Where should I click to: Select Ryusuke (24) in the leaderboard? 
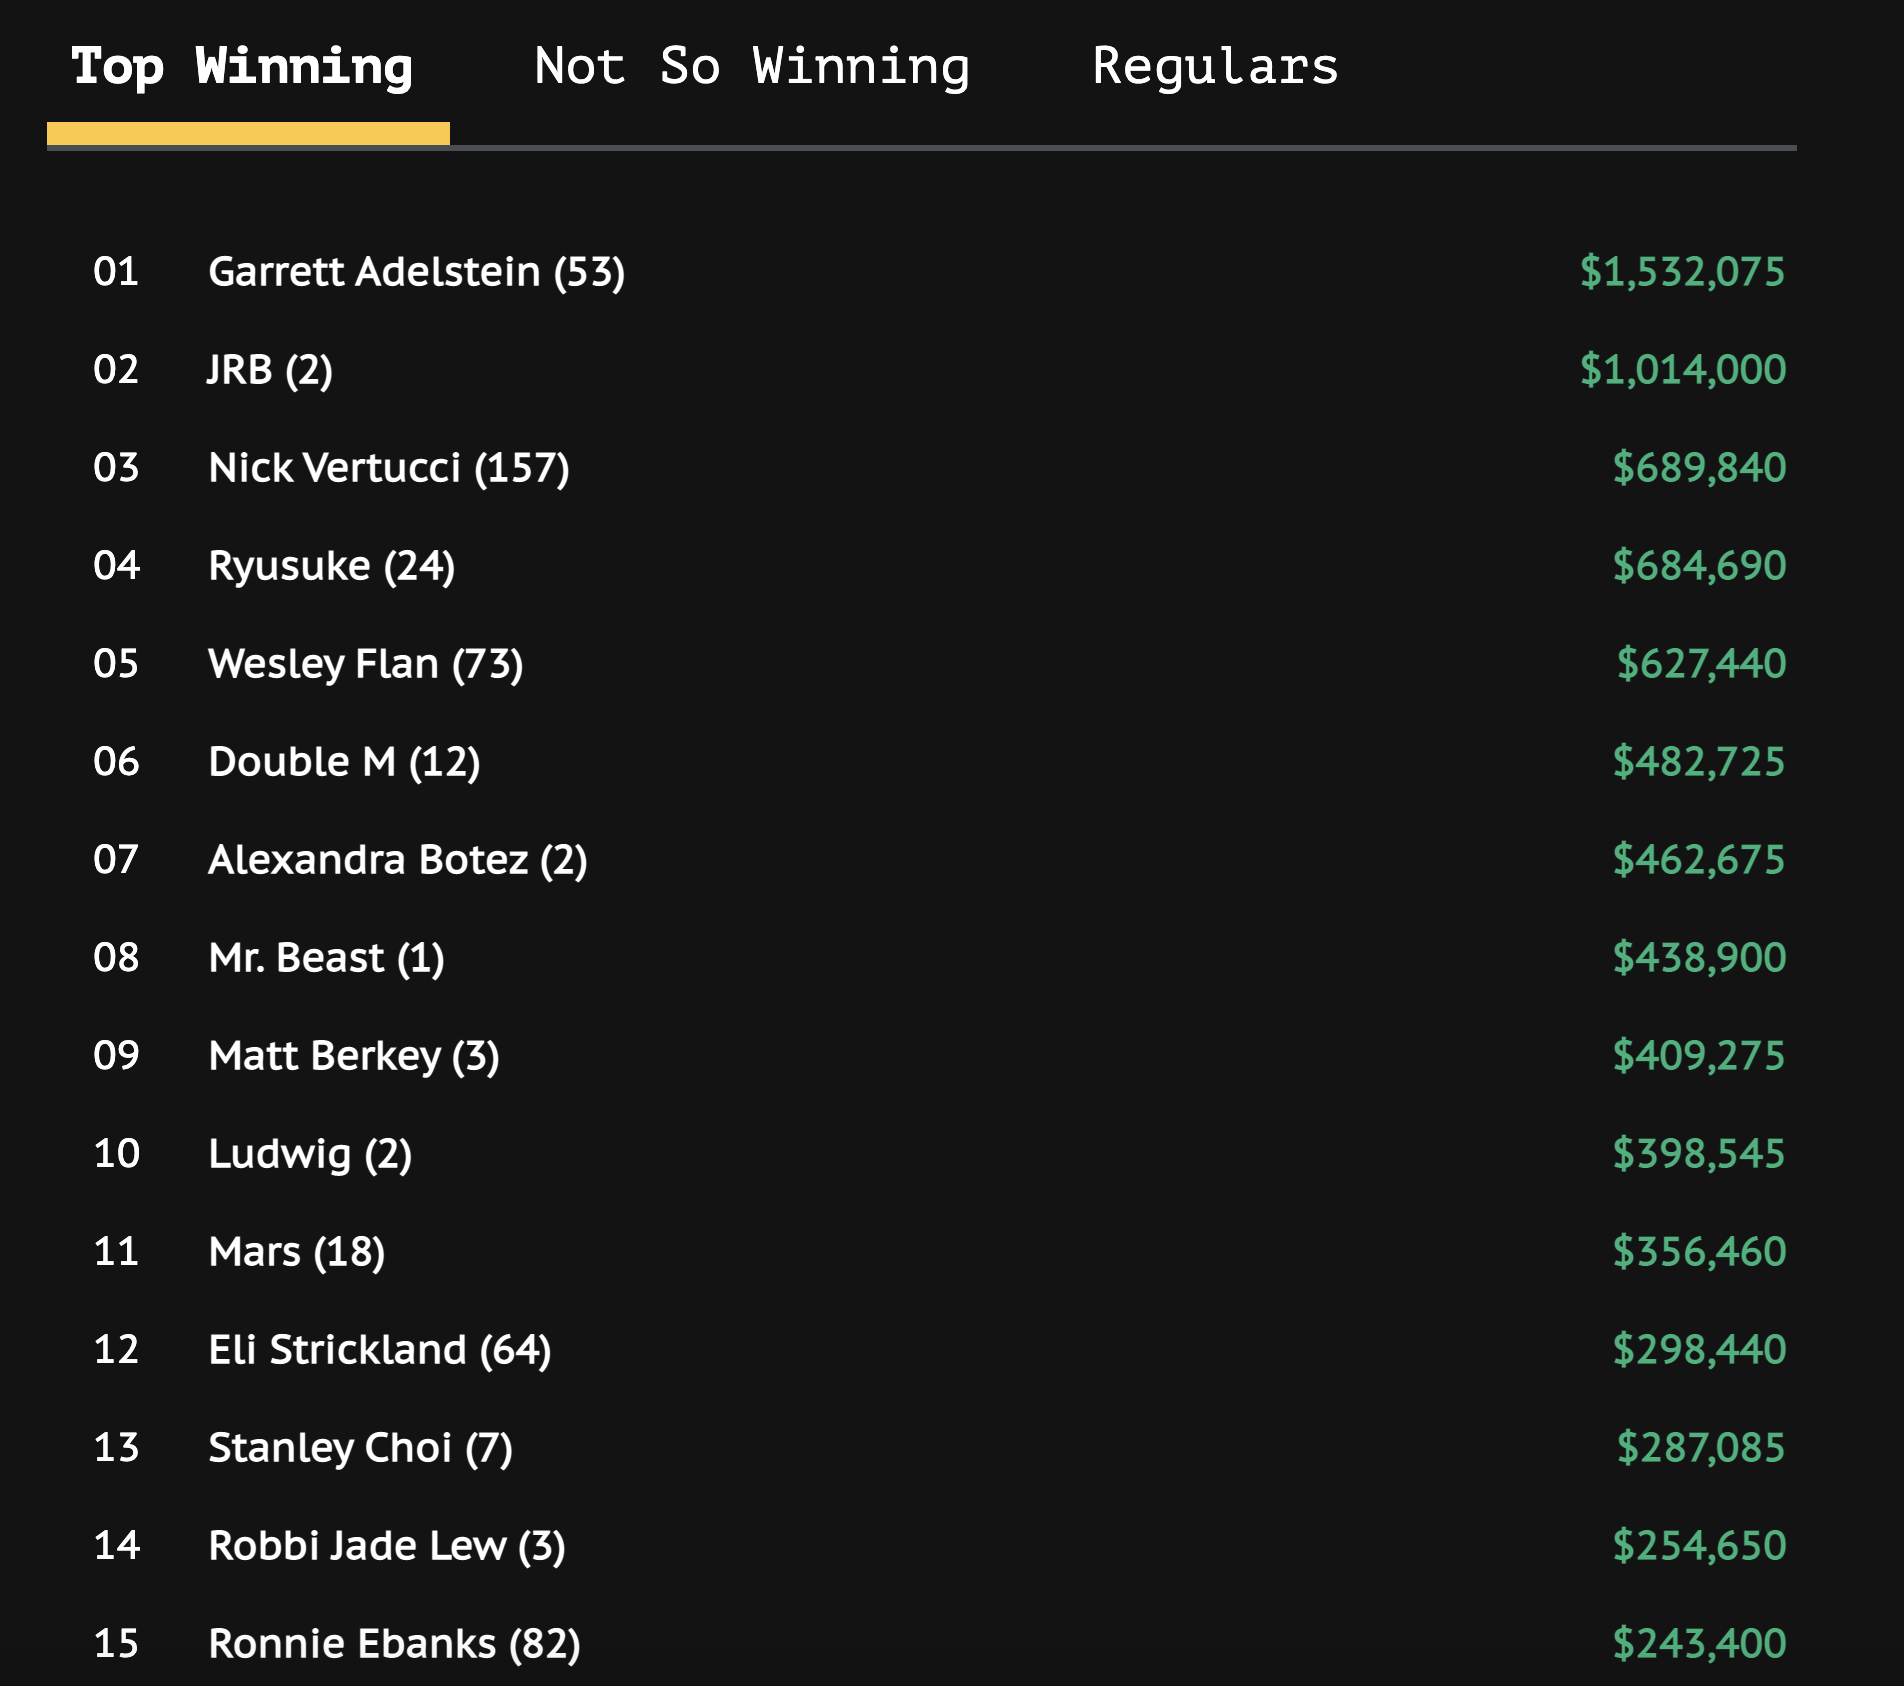point(332,566)
